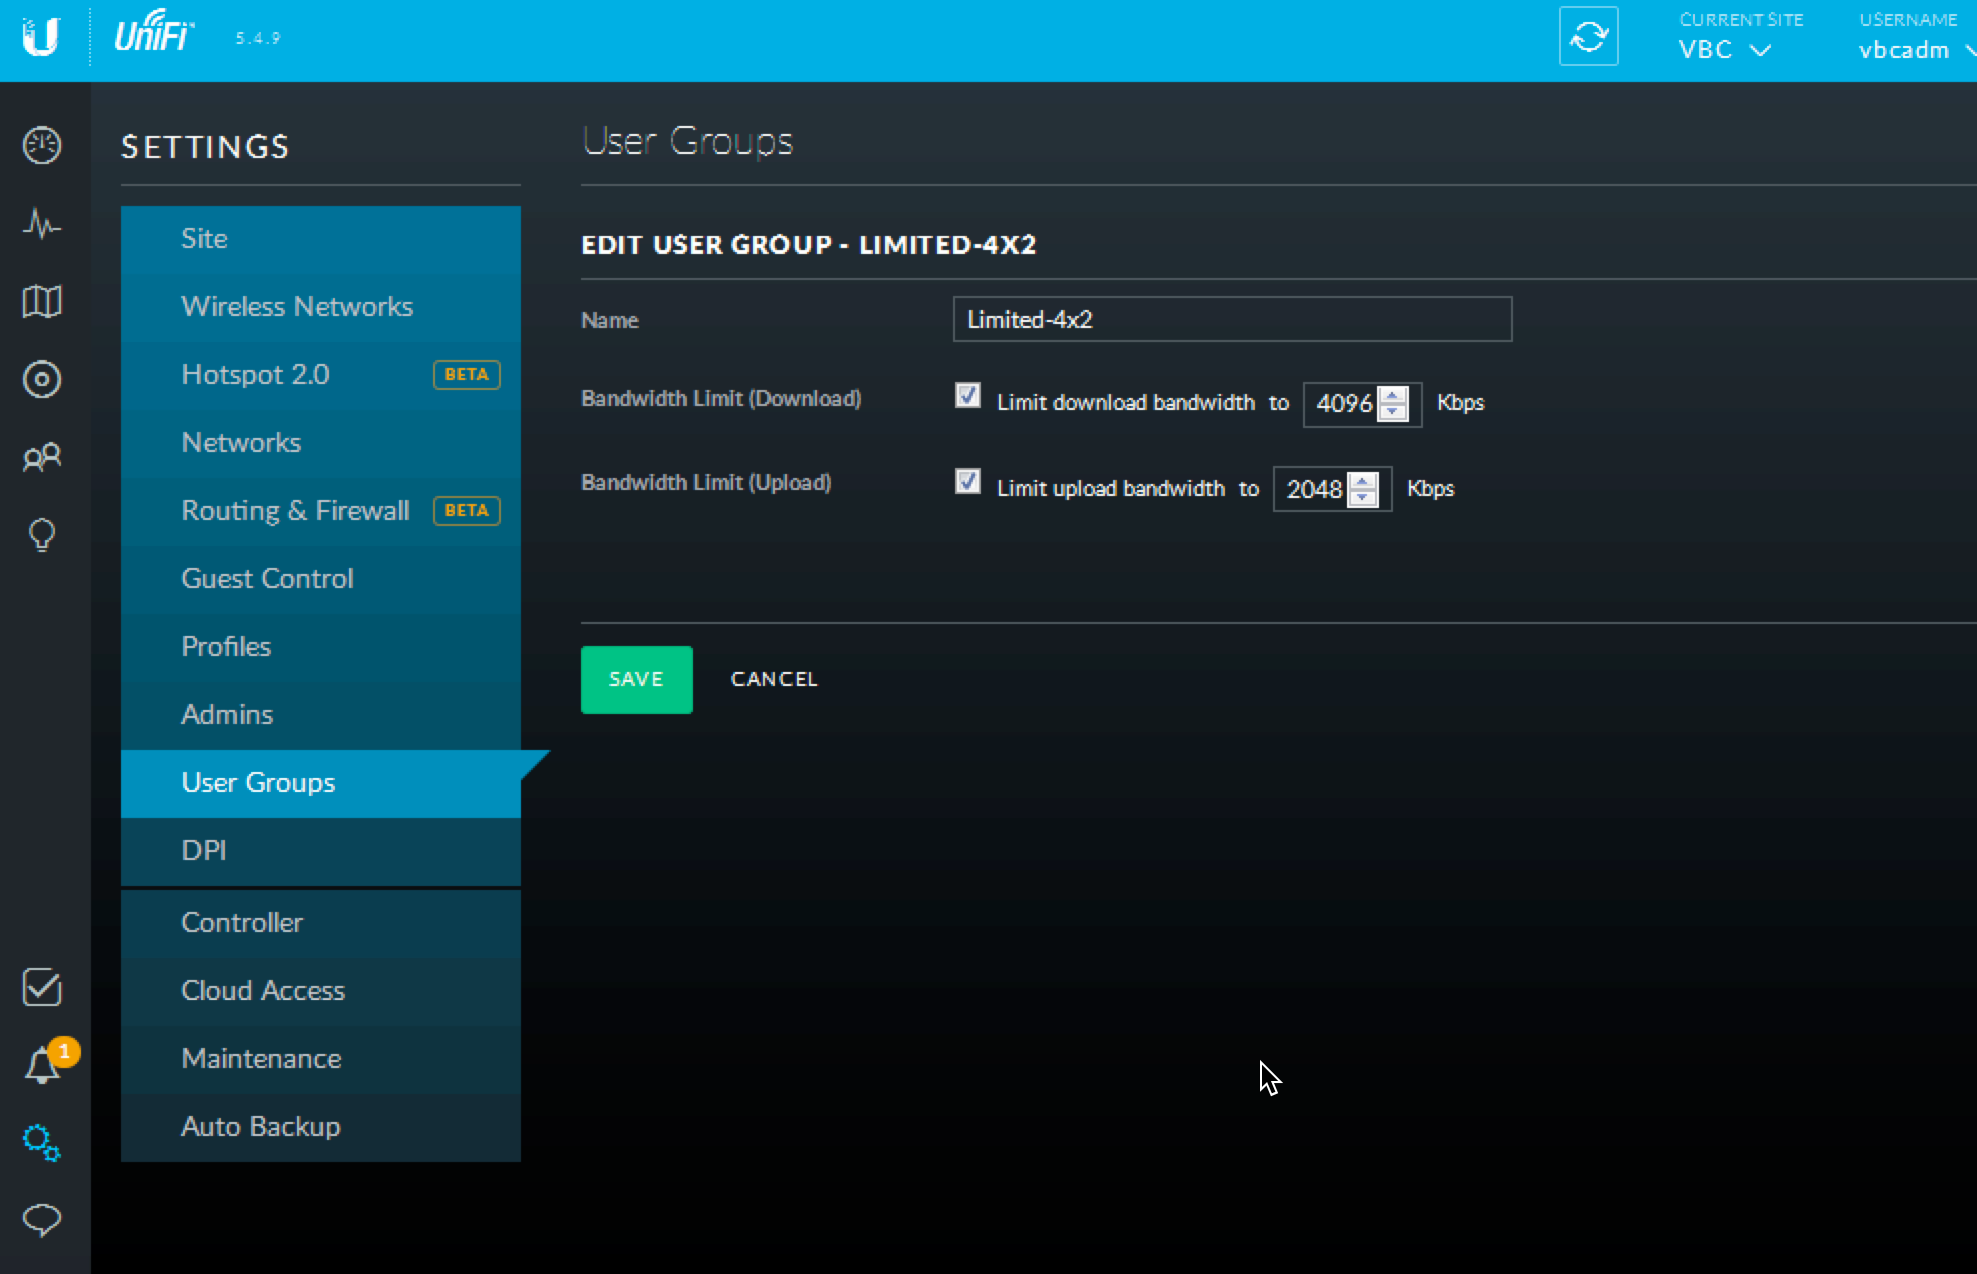Open Guest Control settings section
Image resolution: width=1977 pixels, height=1274 pixels.
(x=267, y=578)
